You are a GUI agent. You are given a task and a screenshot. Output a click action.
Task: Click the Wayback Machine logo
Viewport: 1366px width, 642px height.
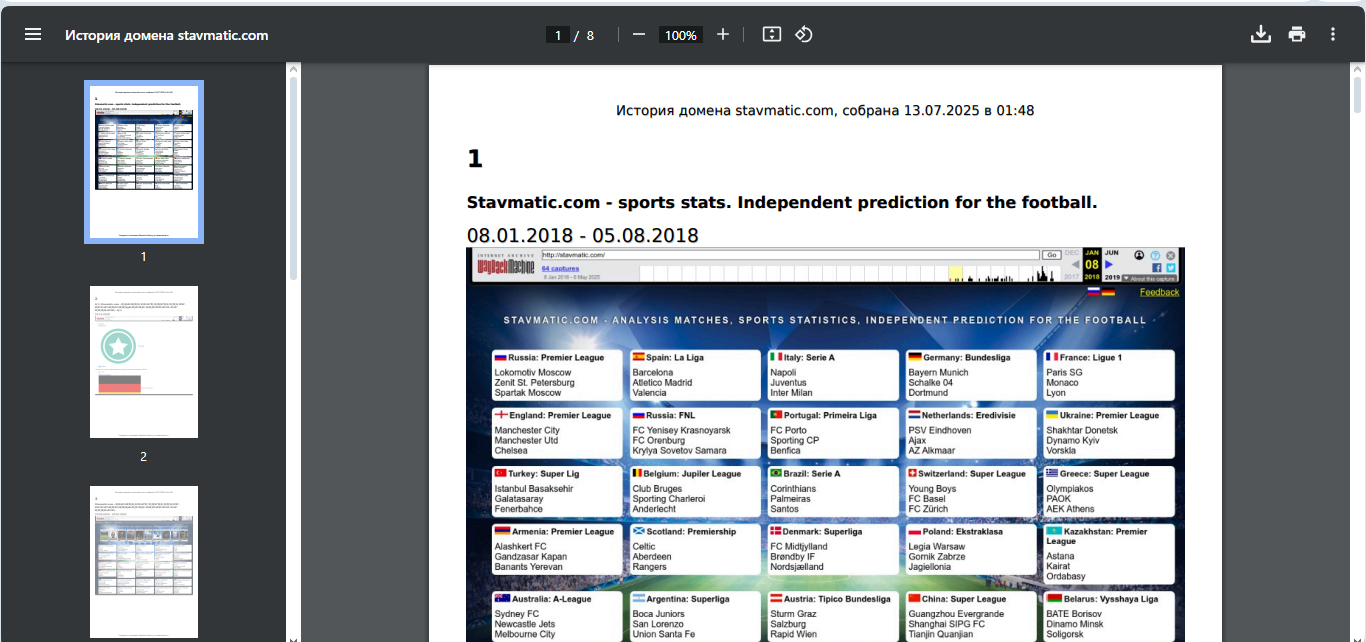tap(505, 266)
